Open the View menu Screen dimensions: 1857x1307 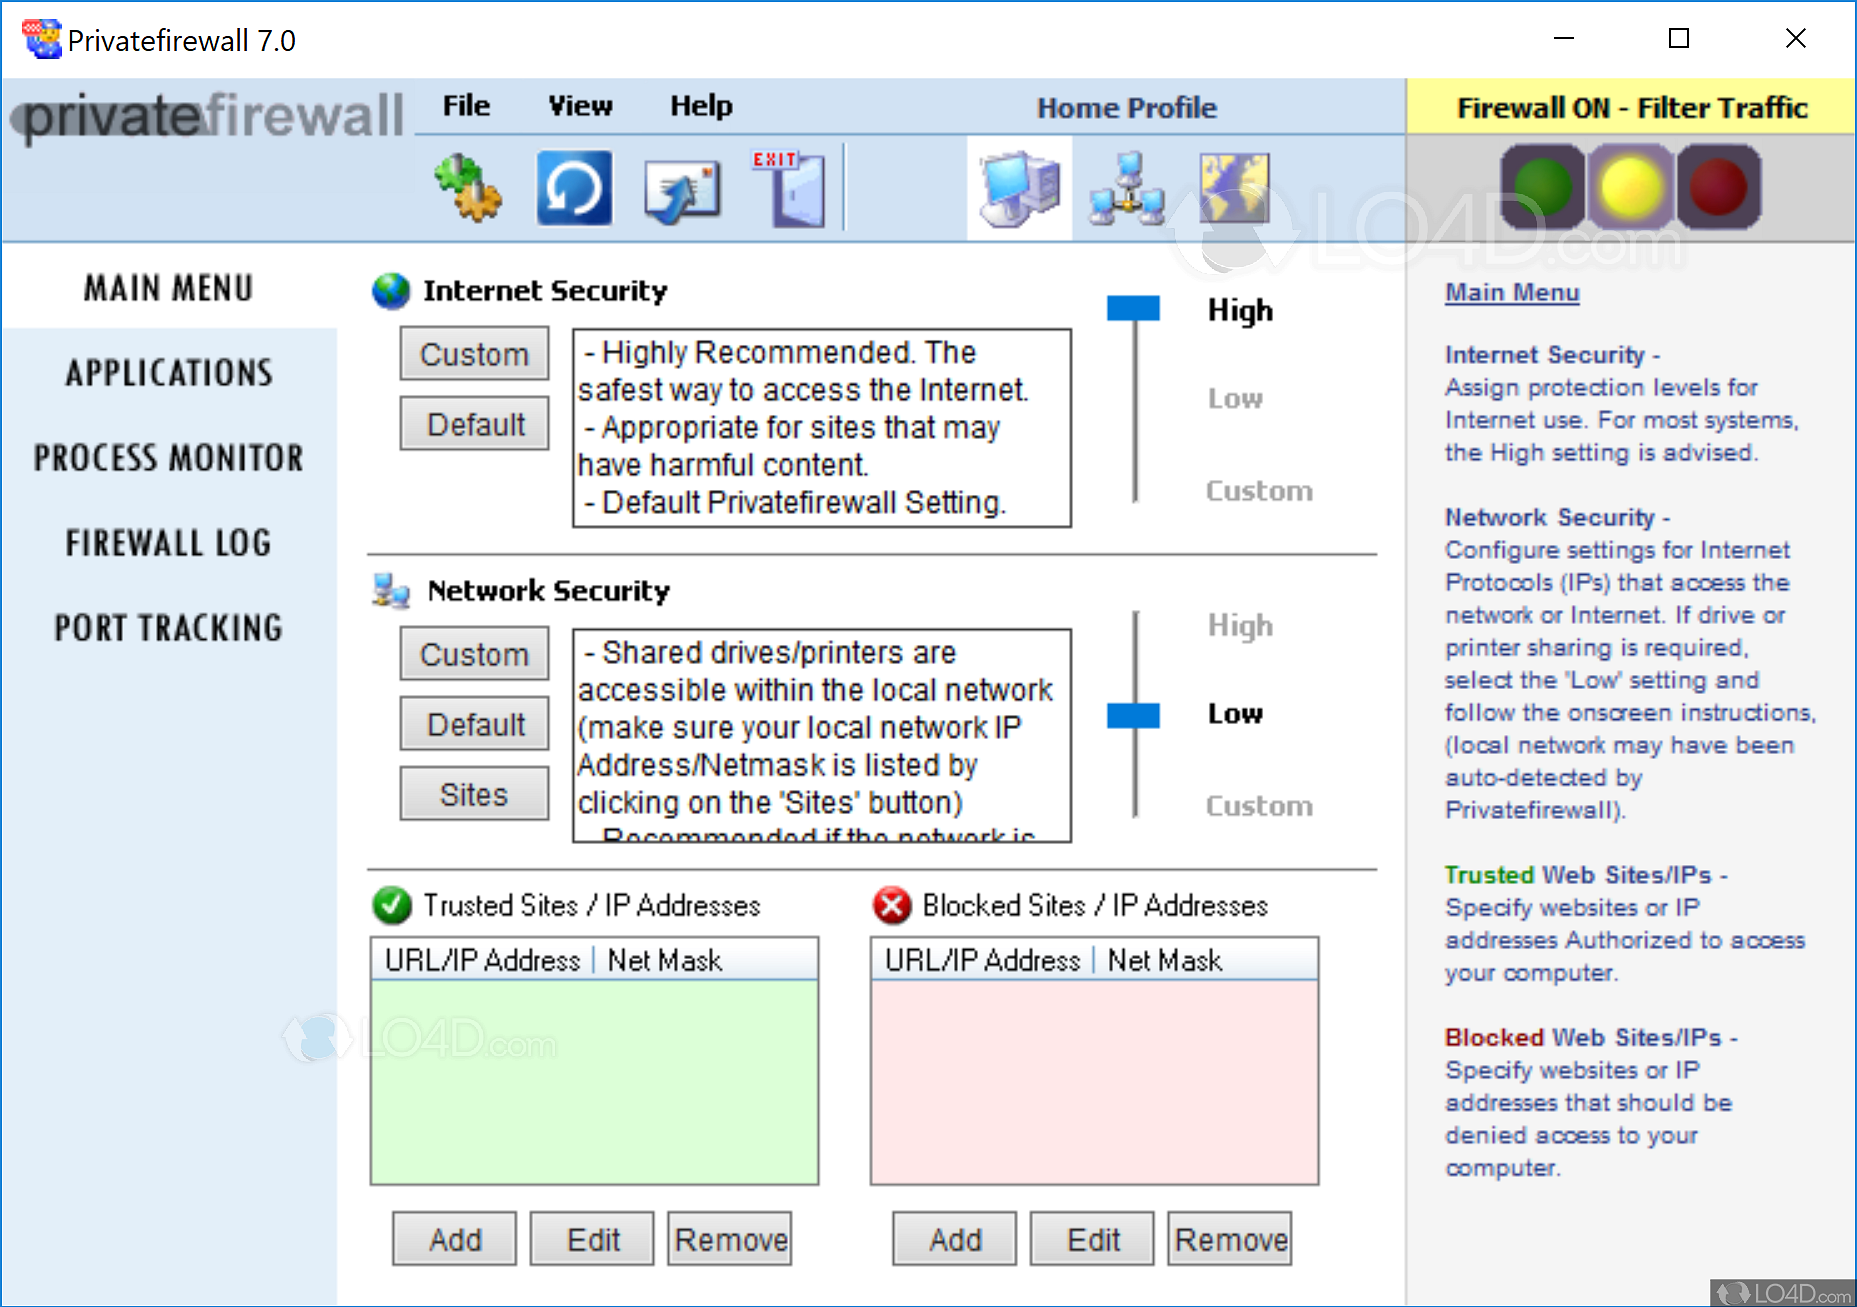579,105
